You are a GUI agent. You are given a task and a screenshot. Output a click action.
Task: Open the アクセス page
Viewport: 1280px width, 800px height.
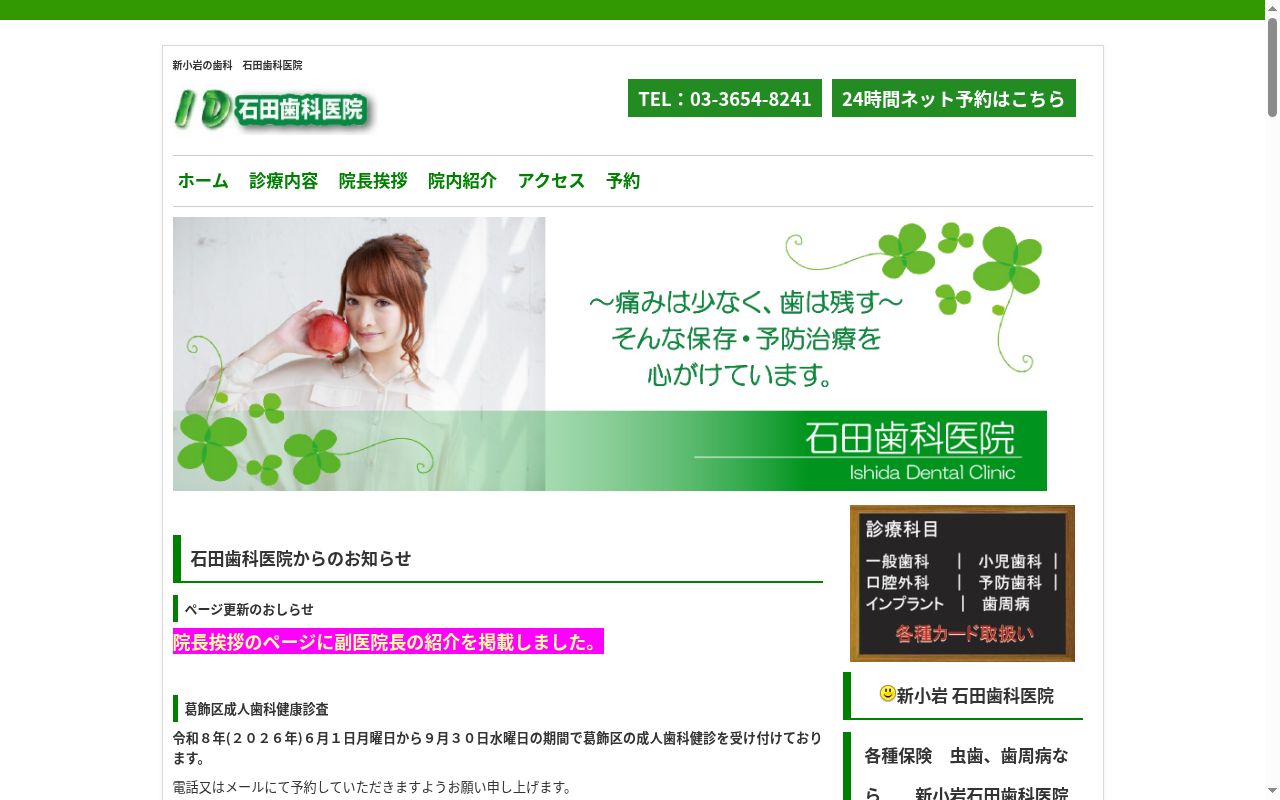(x=551, y=181)
